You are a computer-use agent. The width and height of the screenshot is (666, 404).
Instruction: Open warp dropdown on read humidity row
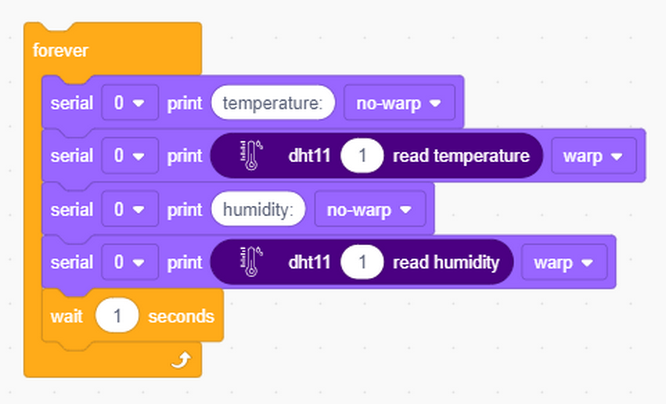(x=564, y=262)
